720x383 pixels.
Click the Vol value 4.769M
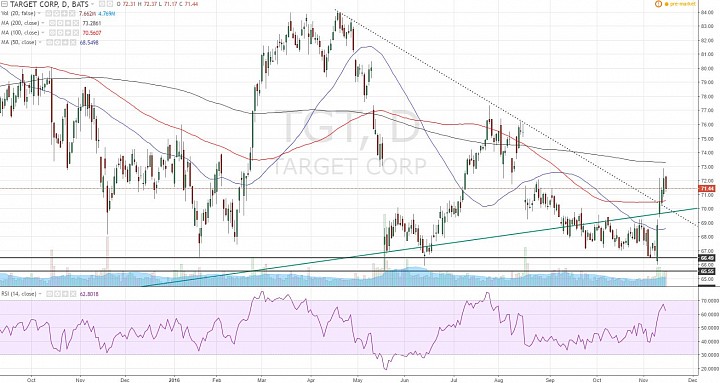tap(107, 13)
